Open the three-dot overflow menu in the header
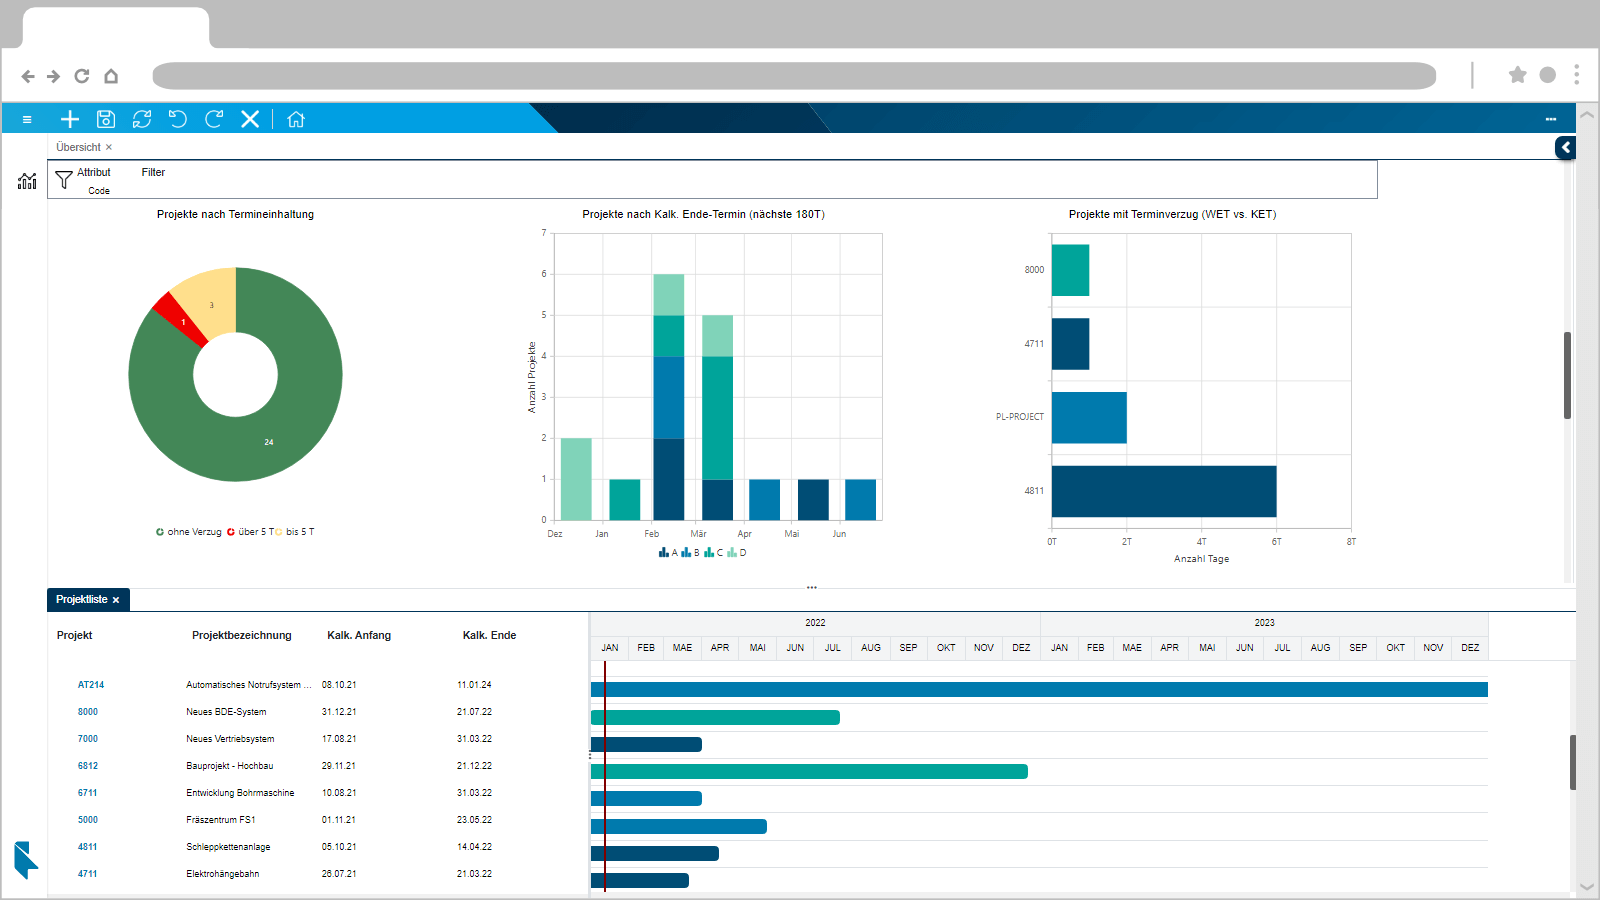This screenshot has width=1600, height=900. pos(1551,119)
